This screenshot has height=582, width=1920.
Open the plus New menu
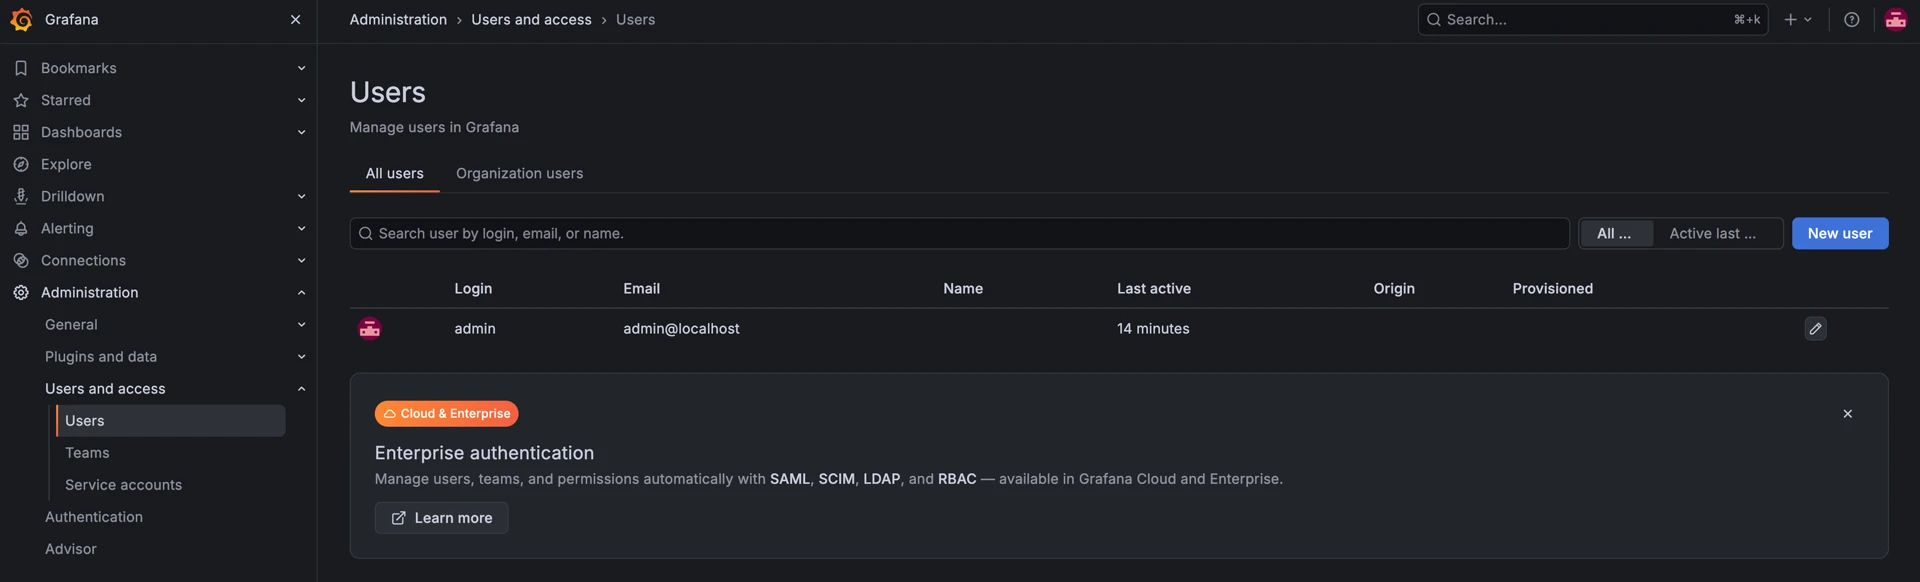click(x=1798, y=20)
